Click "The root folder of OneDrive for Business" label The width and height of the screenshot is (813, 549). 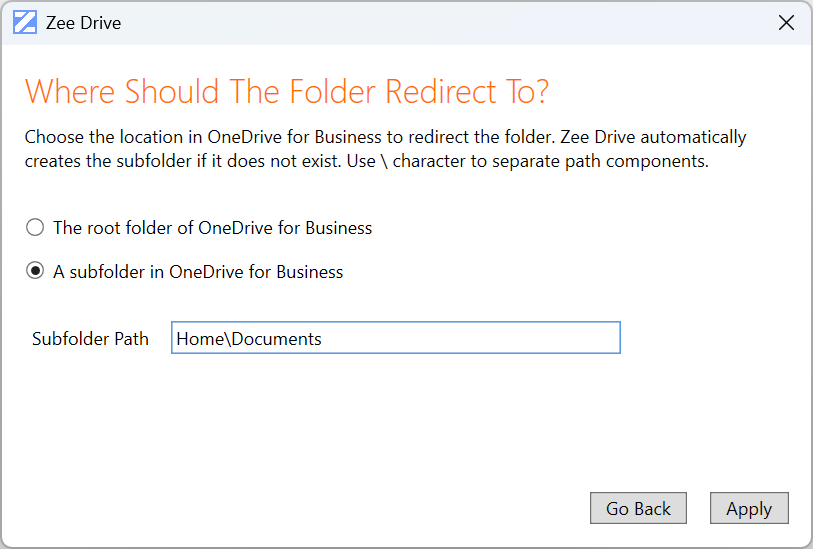tap(212, 228)
